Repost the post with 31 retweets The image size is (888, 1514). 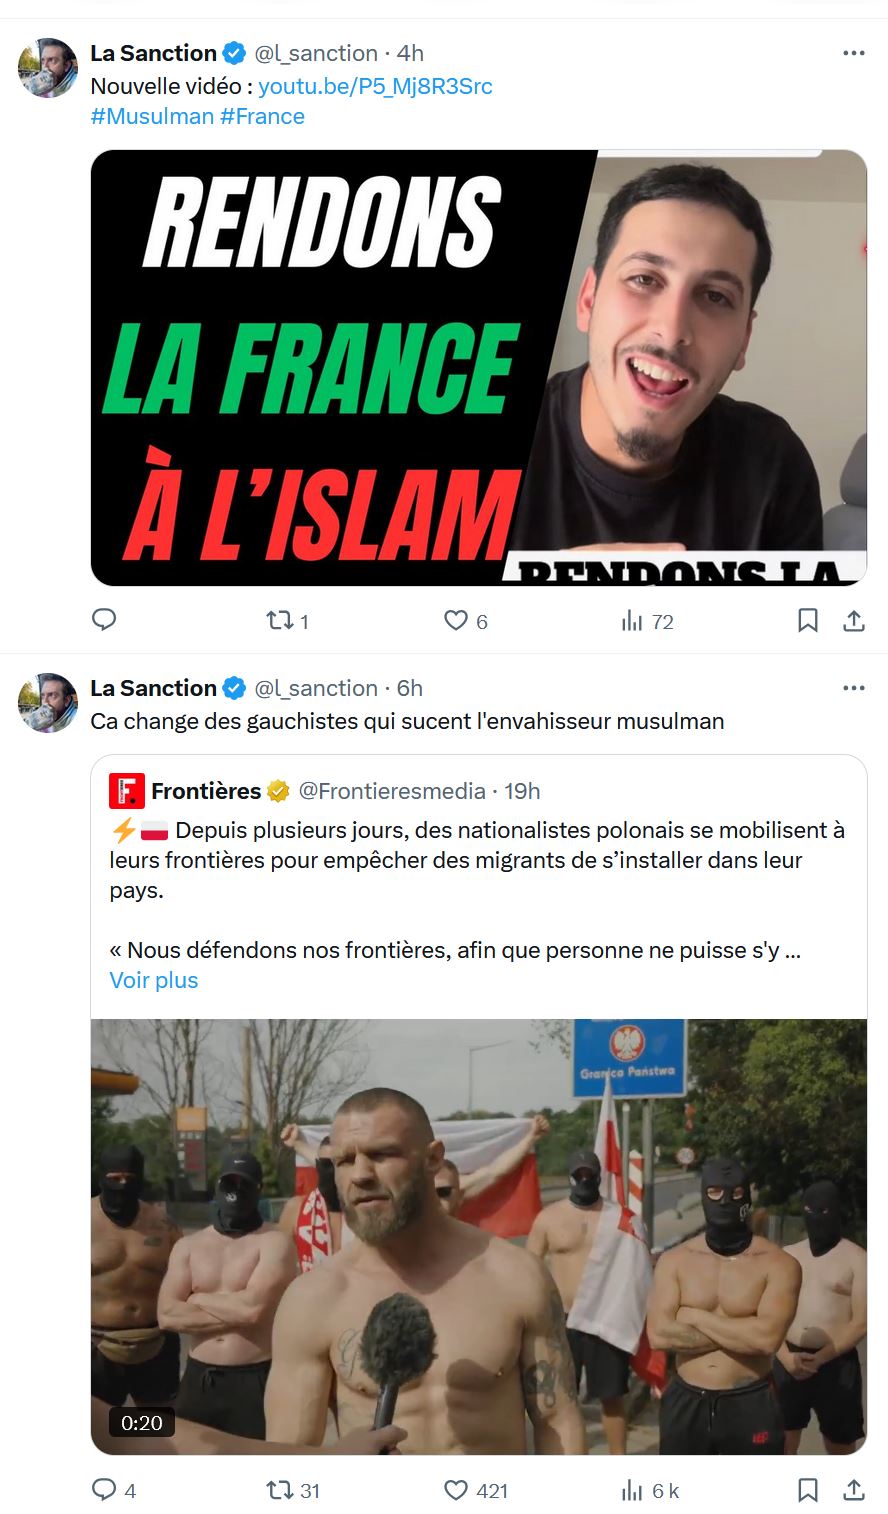292,1490
